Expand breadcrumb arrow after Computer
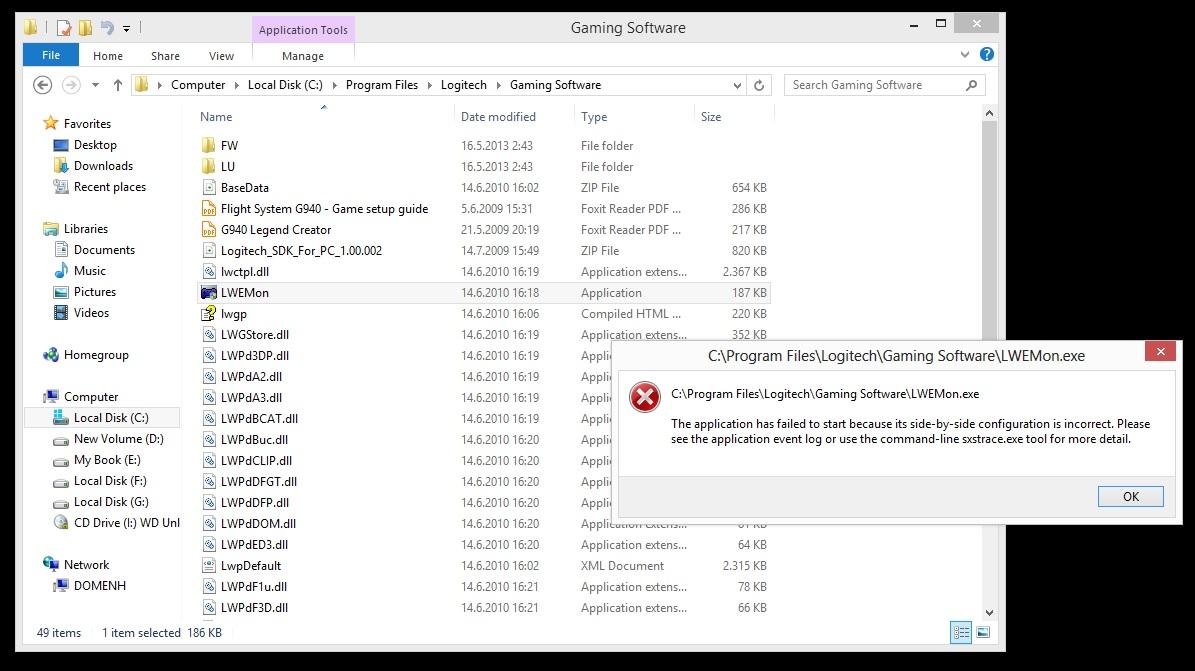Viewport: 1195px width, 671px height. click(236, 85)
